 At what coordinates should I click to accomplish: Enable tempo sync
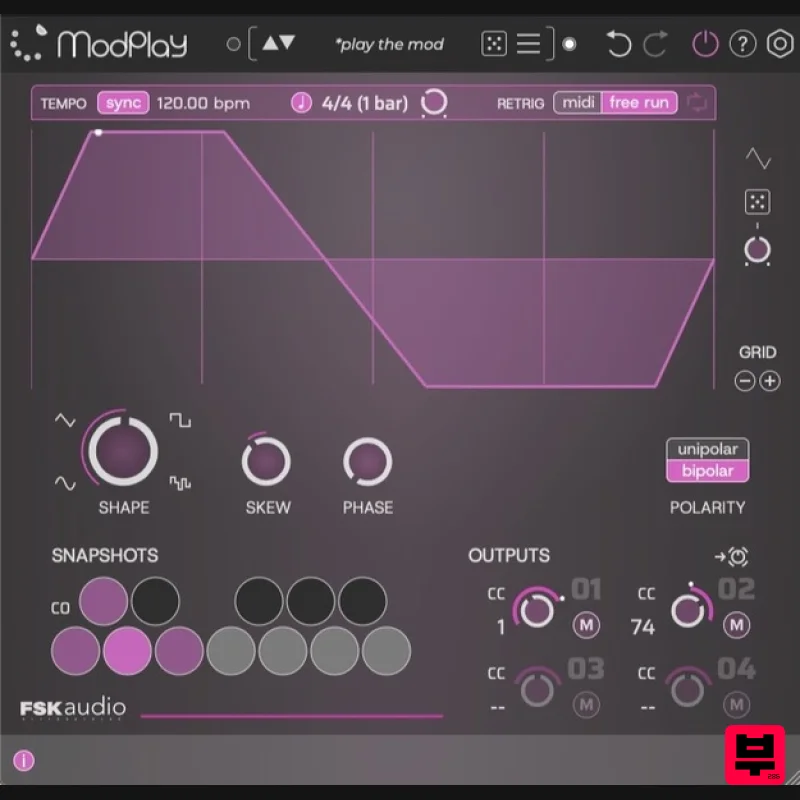(x=122, y=102)
